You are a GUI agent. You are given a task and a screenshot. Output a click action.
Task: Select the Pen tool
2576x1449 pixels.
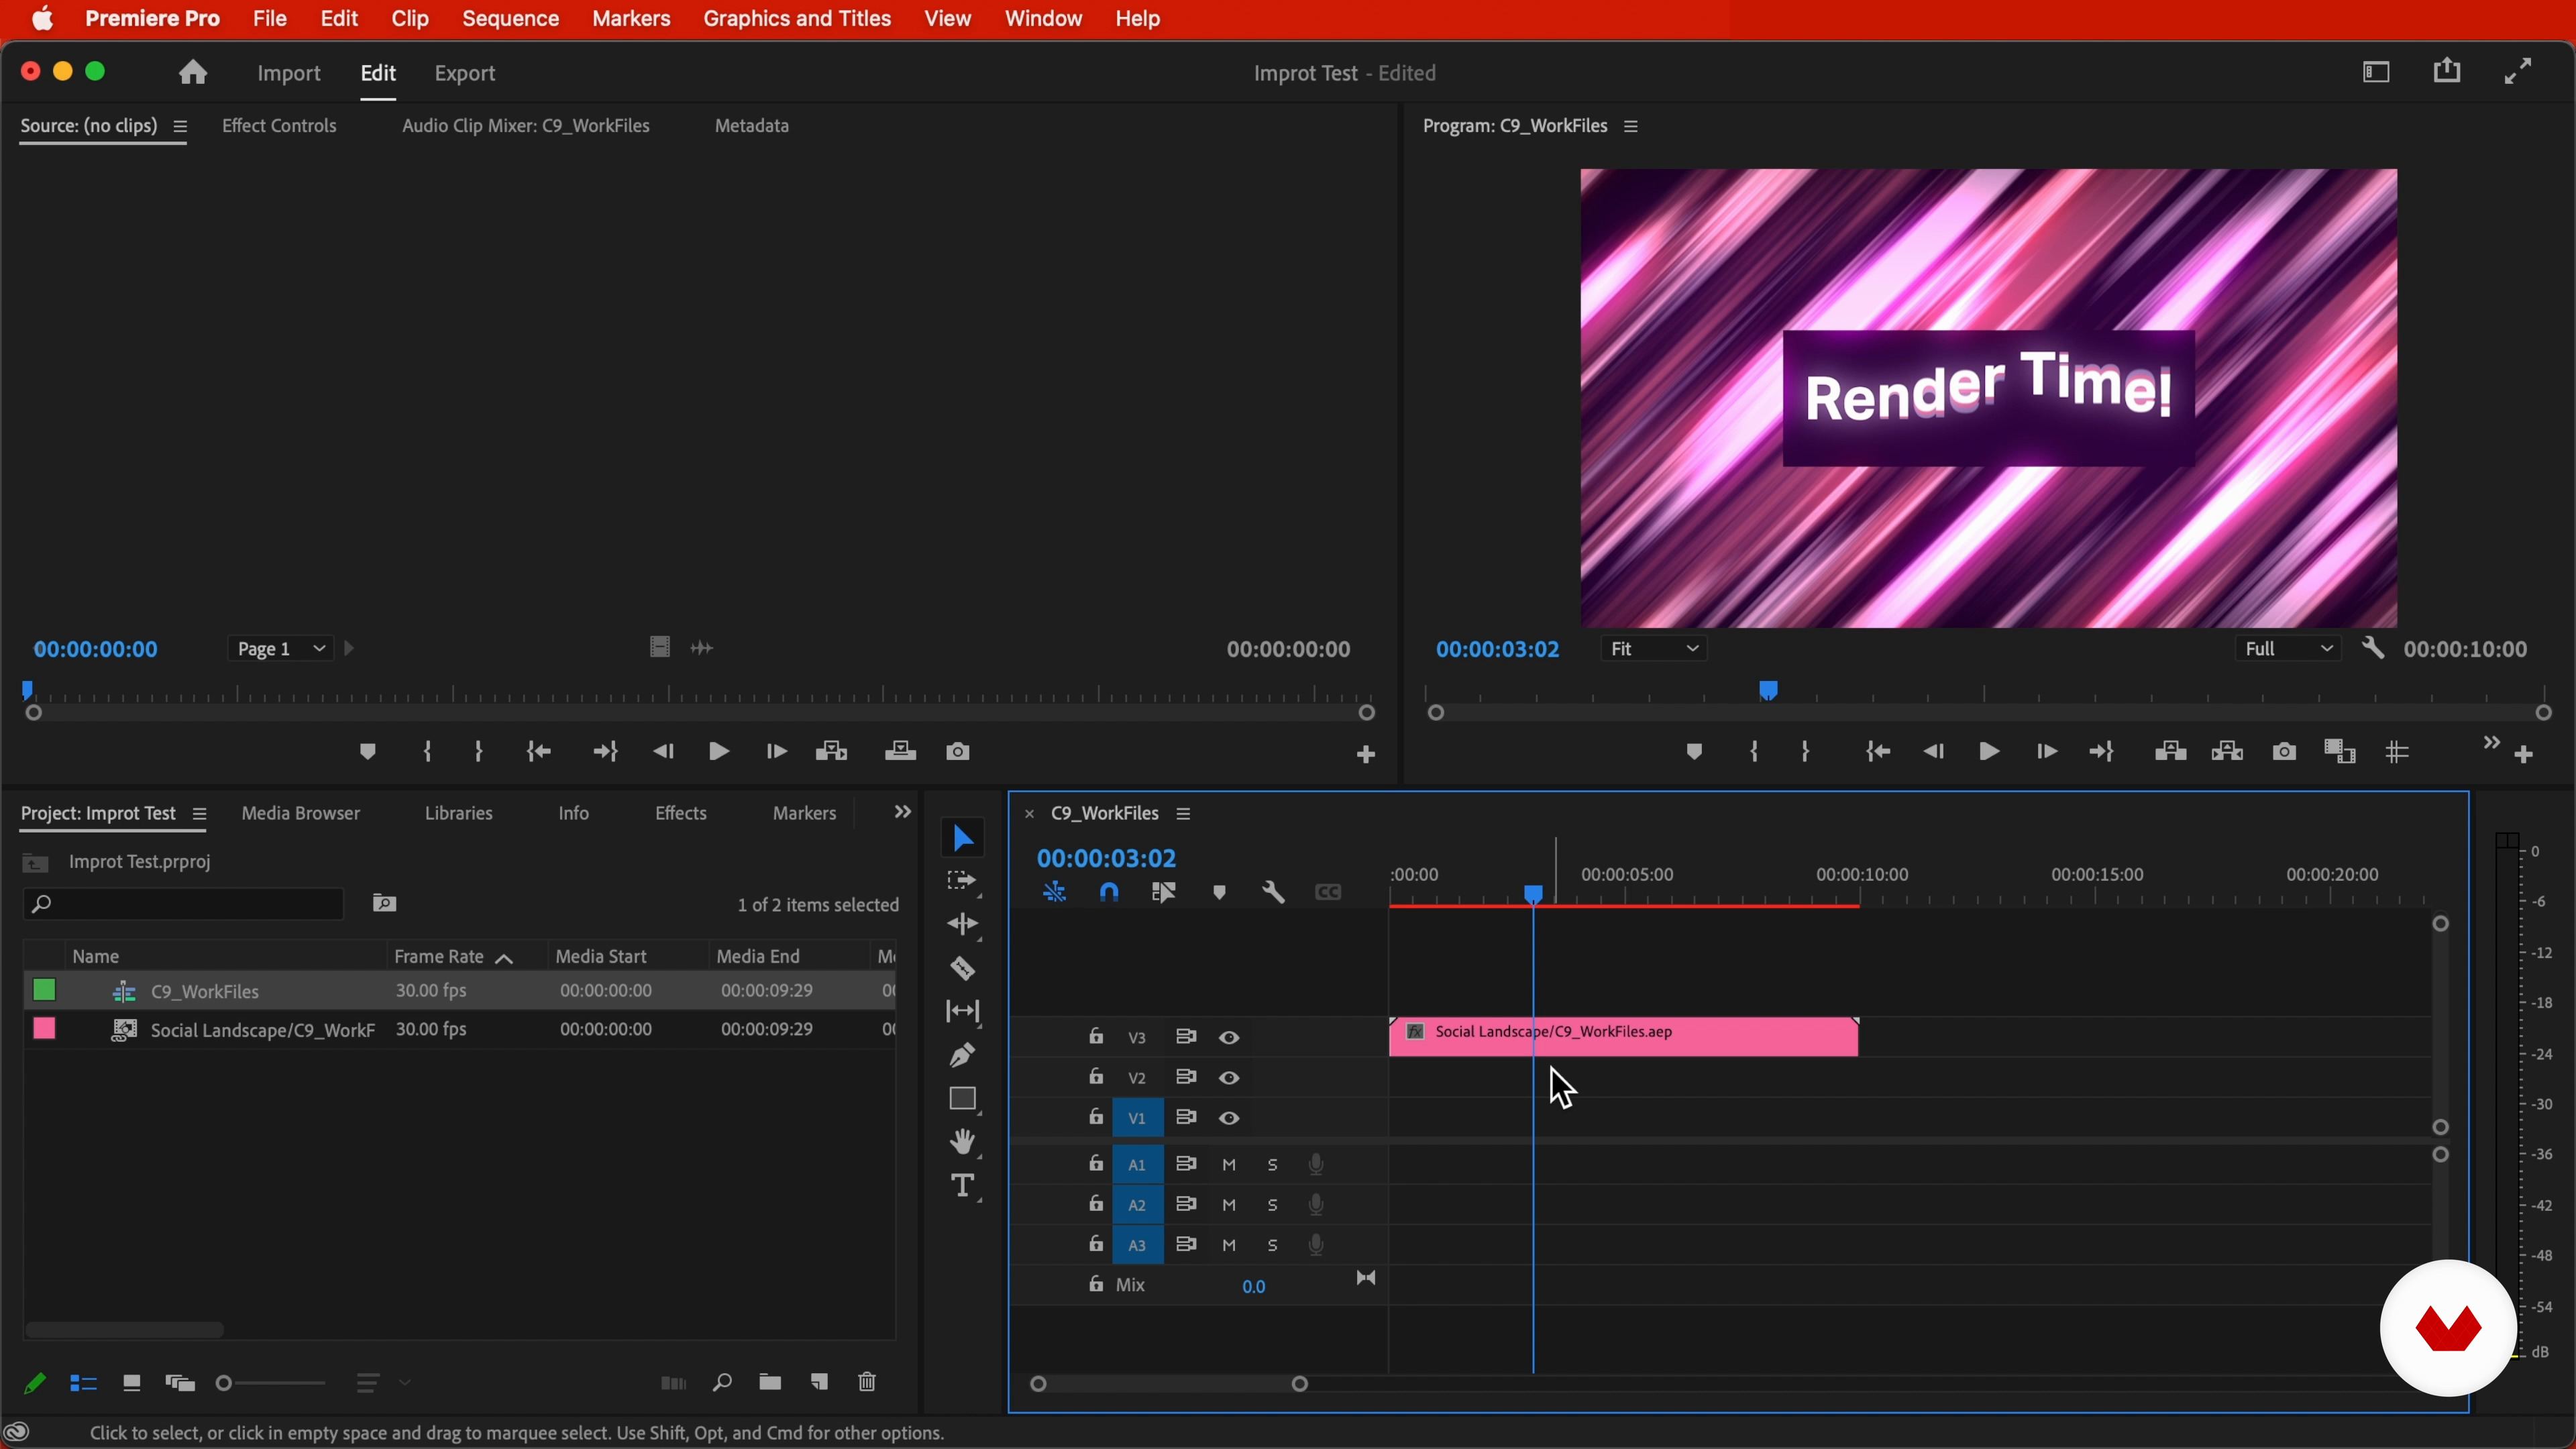[963, 1055]
